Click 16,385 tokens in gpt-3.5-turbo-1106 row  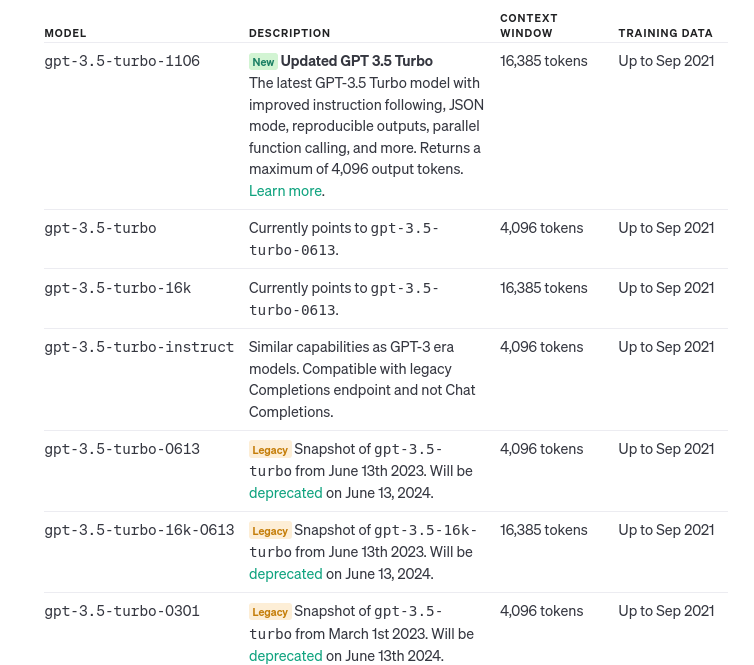[x=543, y=61]
